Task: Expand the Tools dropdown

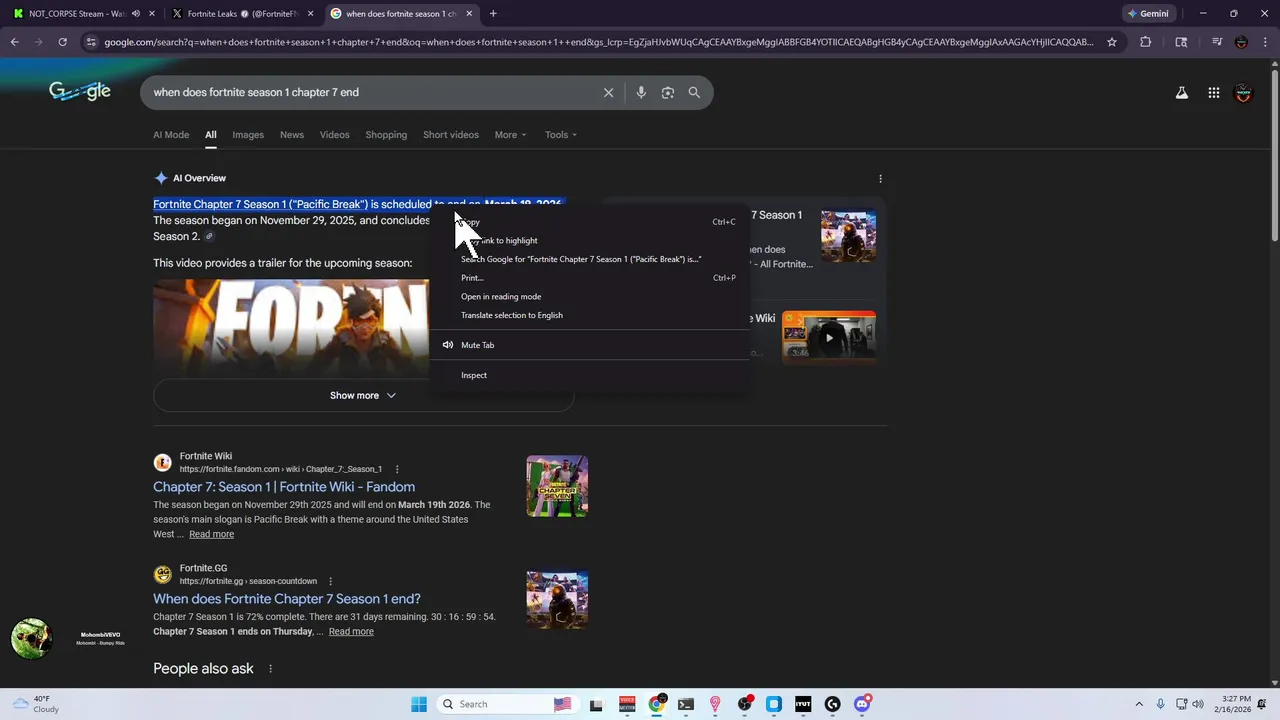Action: (561, 135)
